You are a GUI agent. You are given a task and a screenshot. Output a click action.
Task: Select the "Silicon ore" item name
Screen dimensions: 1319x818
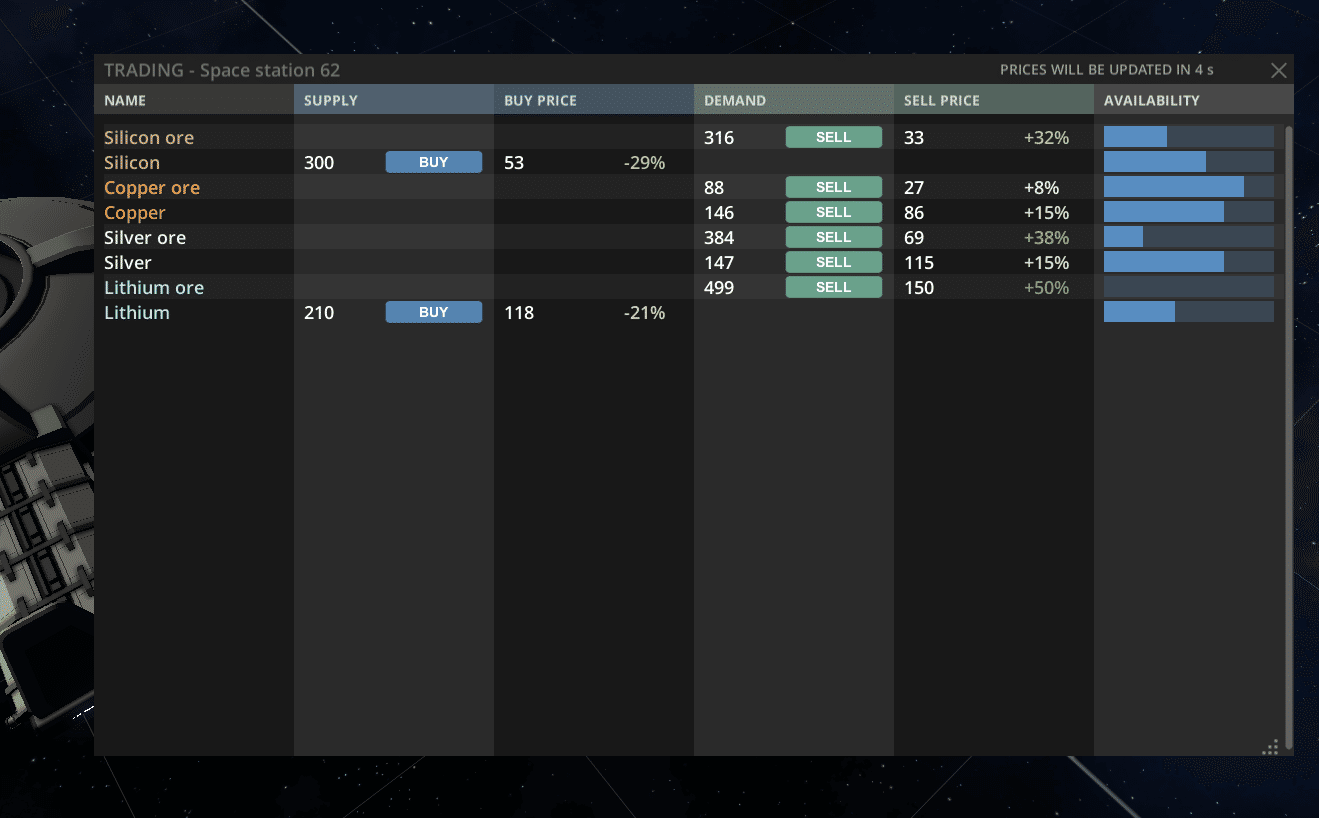coord(149,138)
